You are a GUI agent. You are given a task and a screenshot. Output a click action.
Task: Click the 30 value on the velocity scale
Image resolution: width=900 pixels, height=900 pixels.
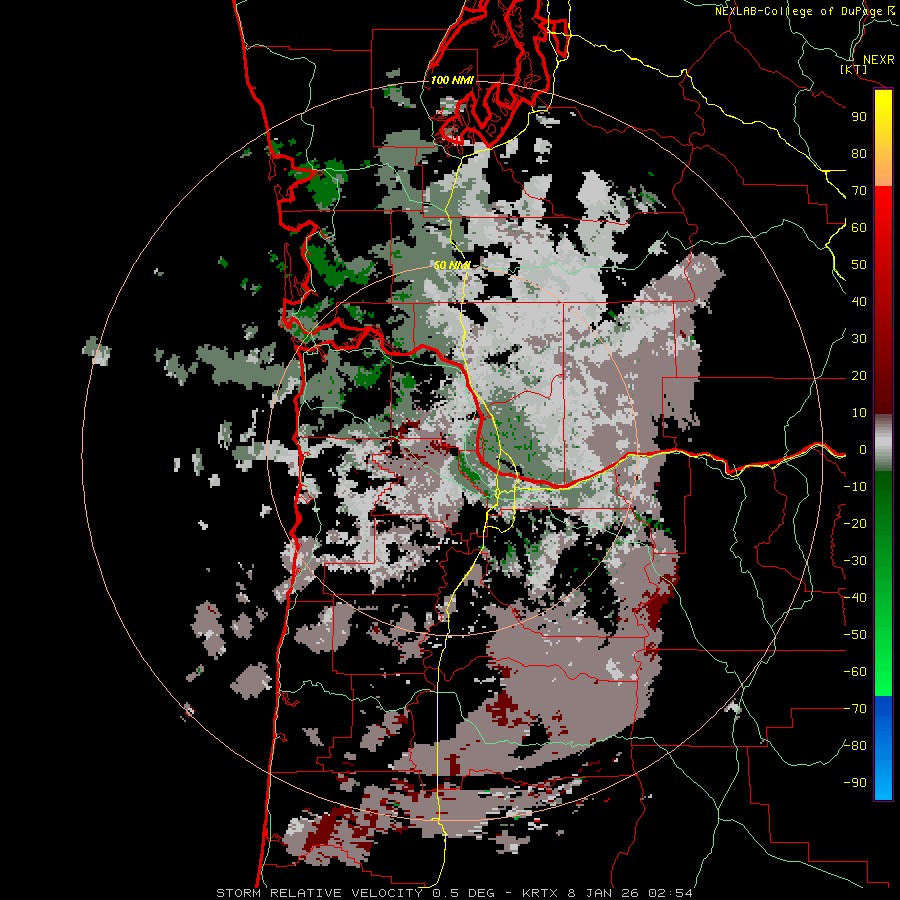tap(859, 339)
